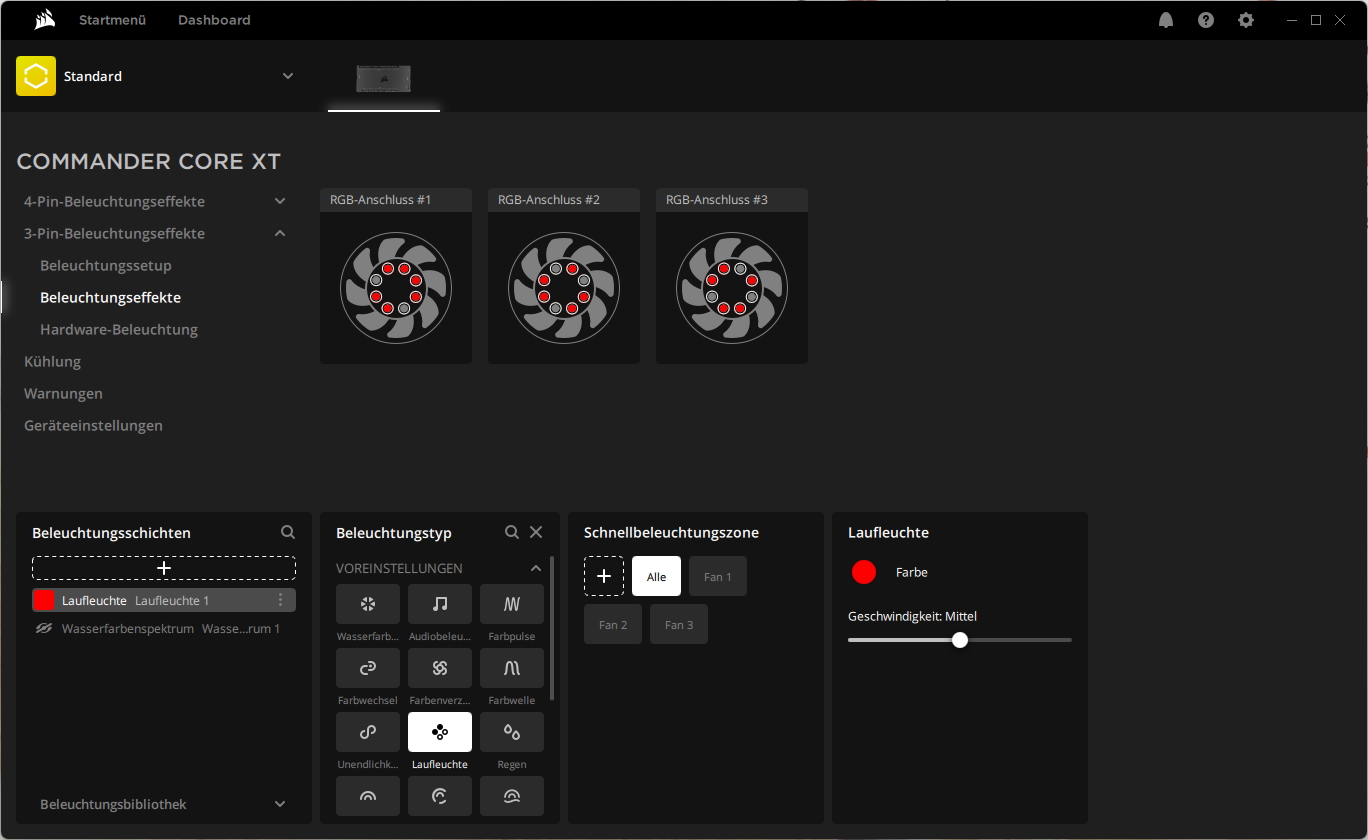Click the fan in RGB-Anschluss #3

point(732,289)
